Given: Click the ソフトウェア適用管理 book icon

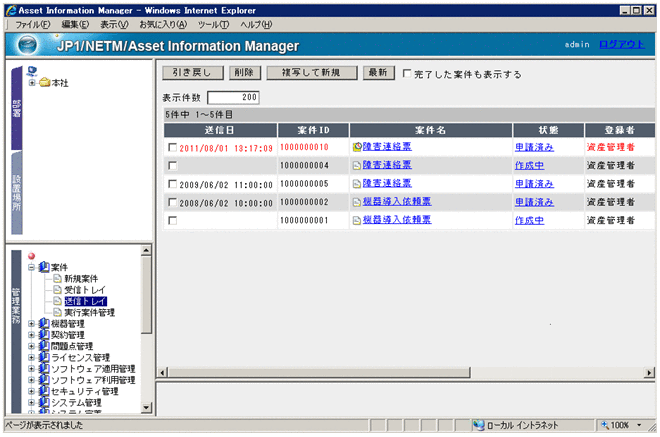Looking at the screenshot, I should (x=44, y=369).
